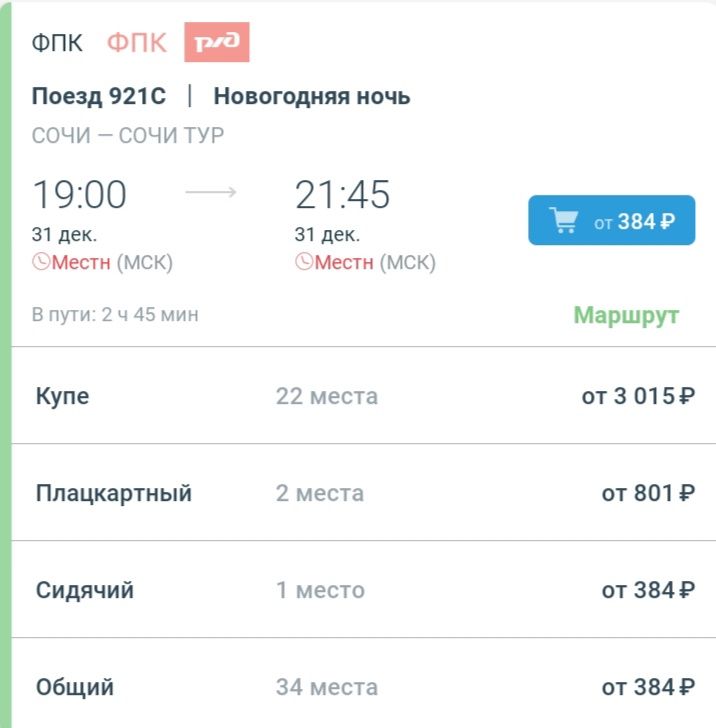Choose the Сидячий seat class label
The image size is (716, 728).
pyautogui.click(x=85, y=590)
